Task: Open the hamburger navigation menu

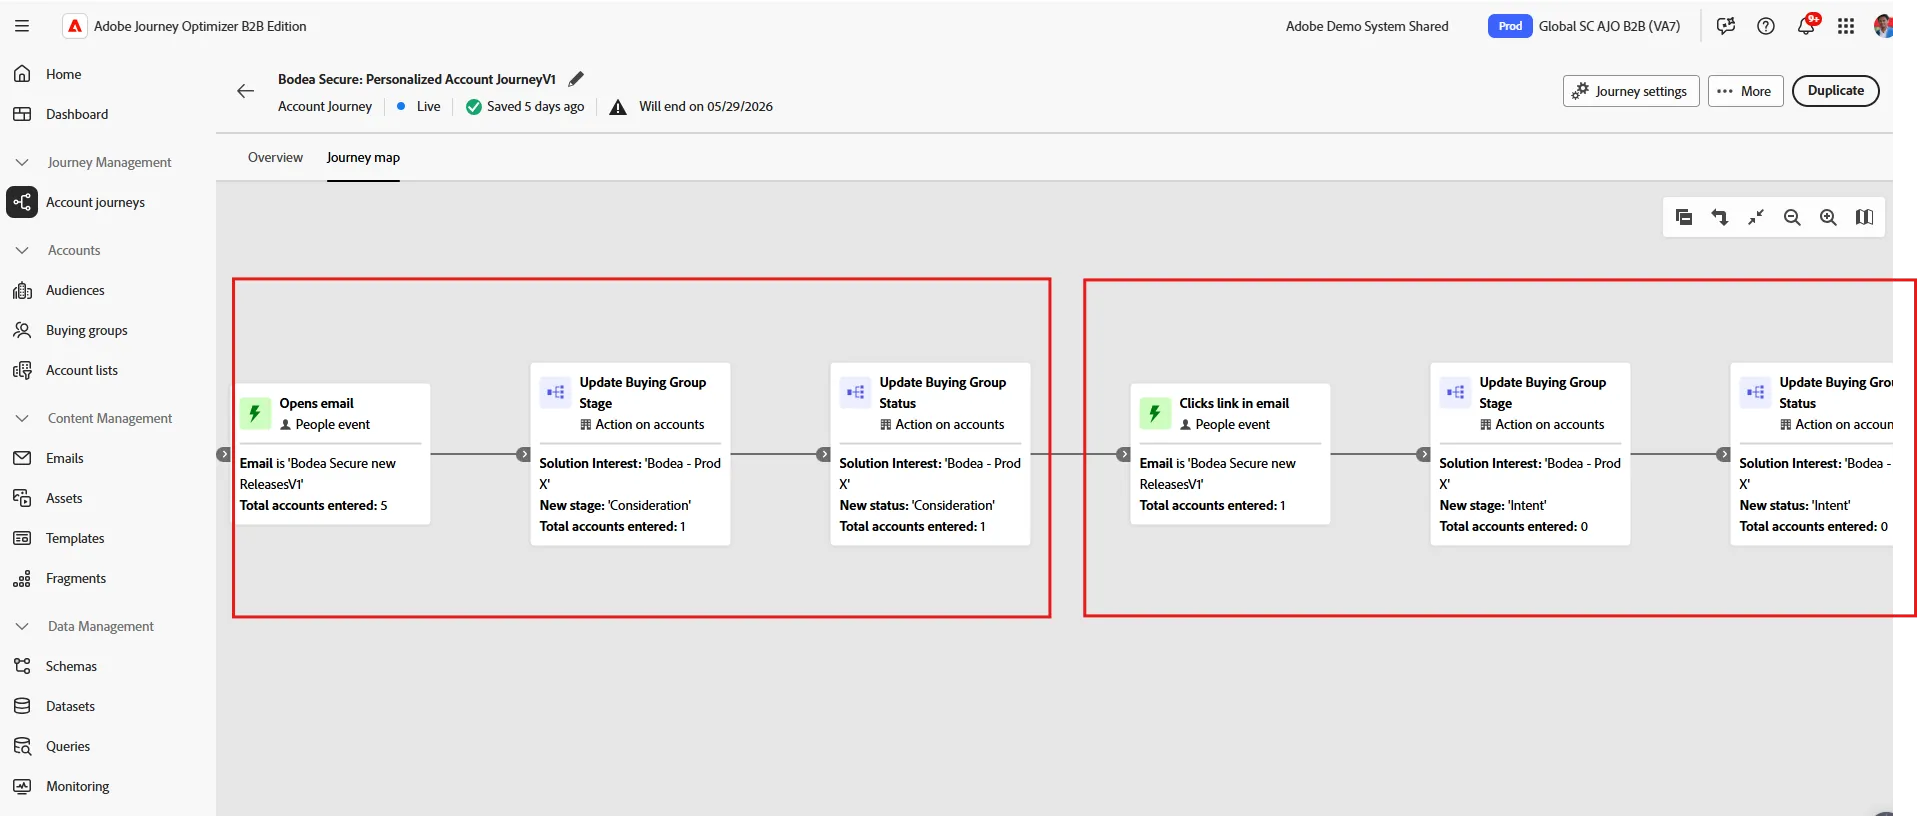Action: (22, 26)
